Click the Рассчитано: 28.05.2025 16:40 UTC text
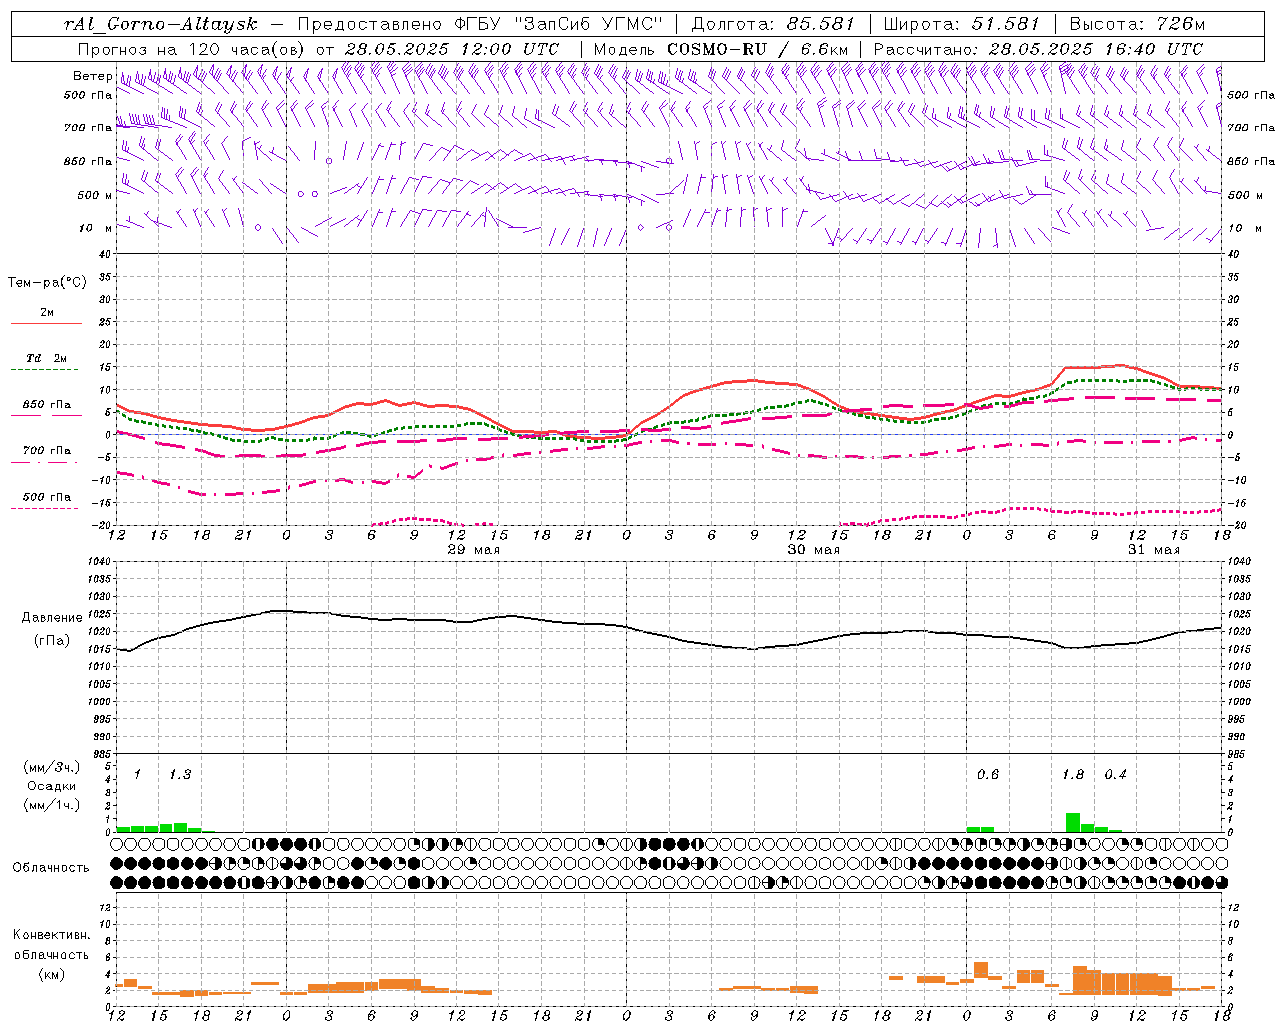Viewport: 1280px width, 1024px height. point(1038,49)
